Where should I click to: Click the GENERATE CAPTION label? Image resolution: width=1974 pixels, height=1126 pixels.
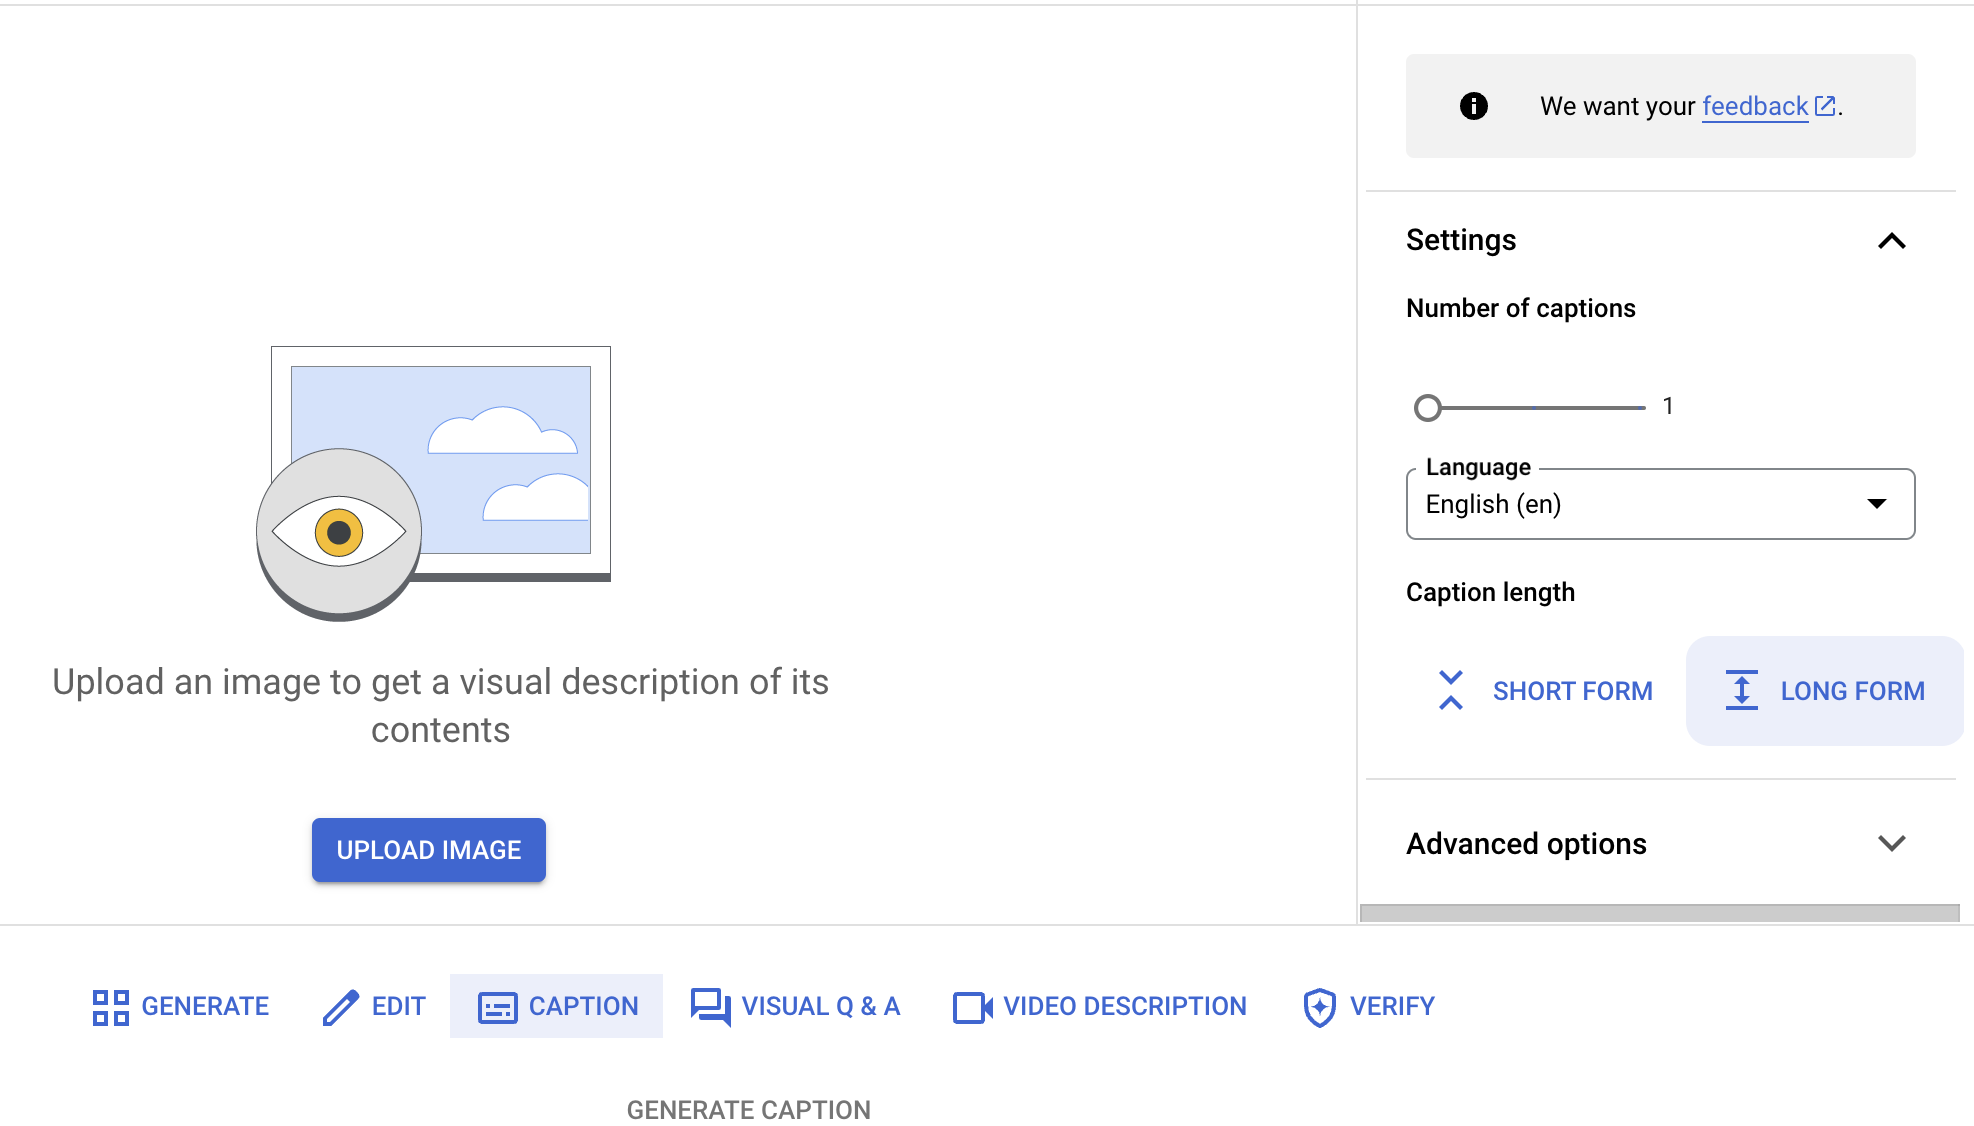coord(748,1109)
